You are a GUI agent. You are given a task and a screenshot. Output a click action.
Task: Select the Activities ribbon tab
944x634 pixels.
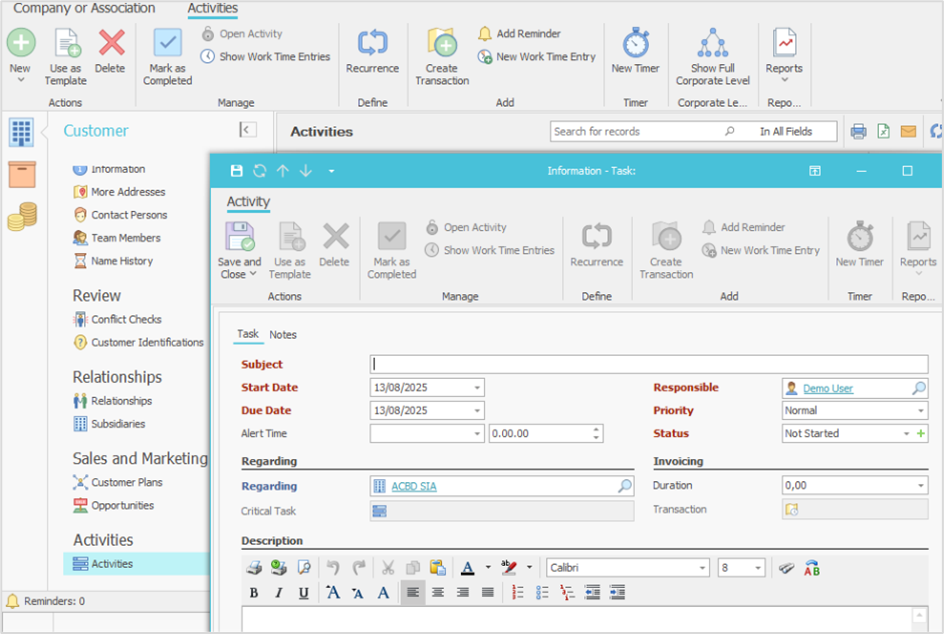pyautogui.click(x=213, y=9)
